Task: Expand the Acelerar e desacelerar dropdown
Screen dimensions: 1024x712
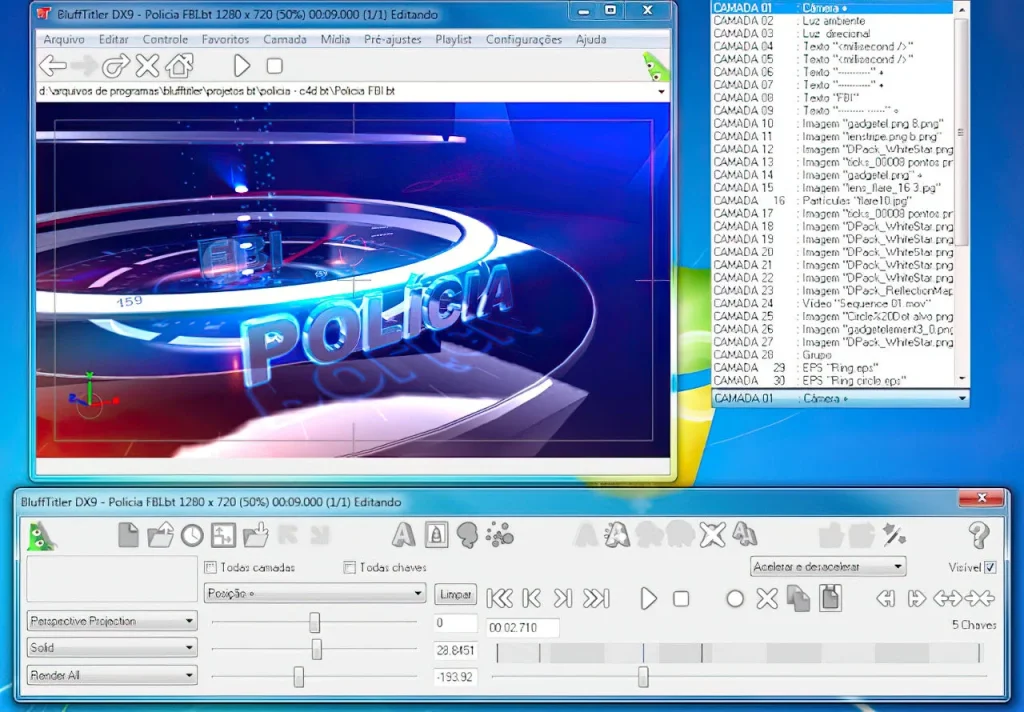Action: 828,567
